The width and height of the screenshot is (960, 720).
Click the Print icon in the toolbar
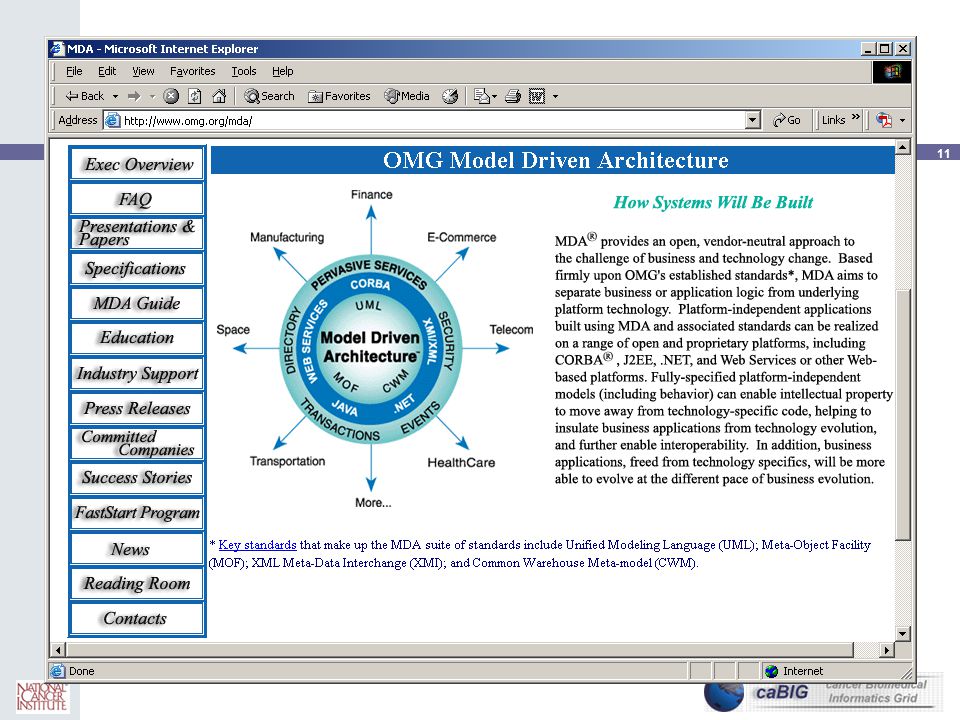[513, 96]
